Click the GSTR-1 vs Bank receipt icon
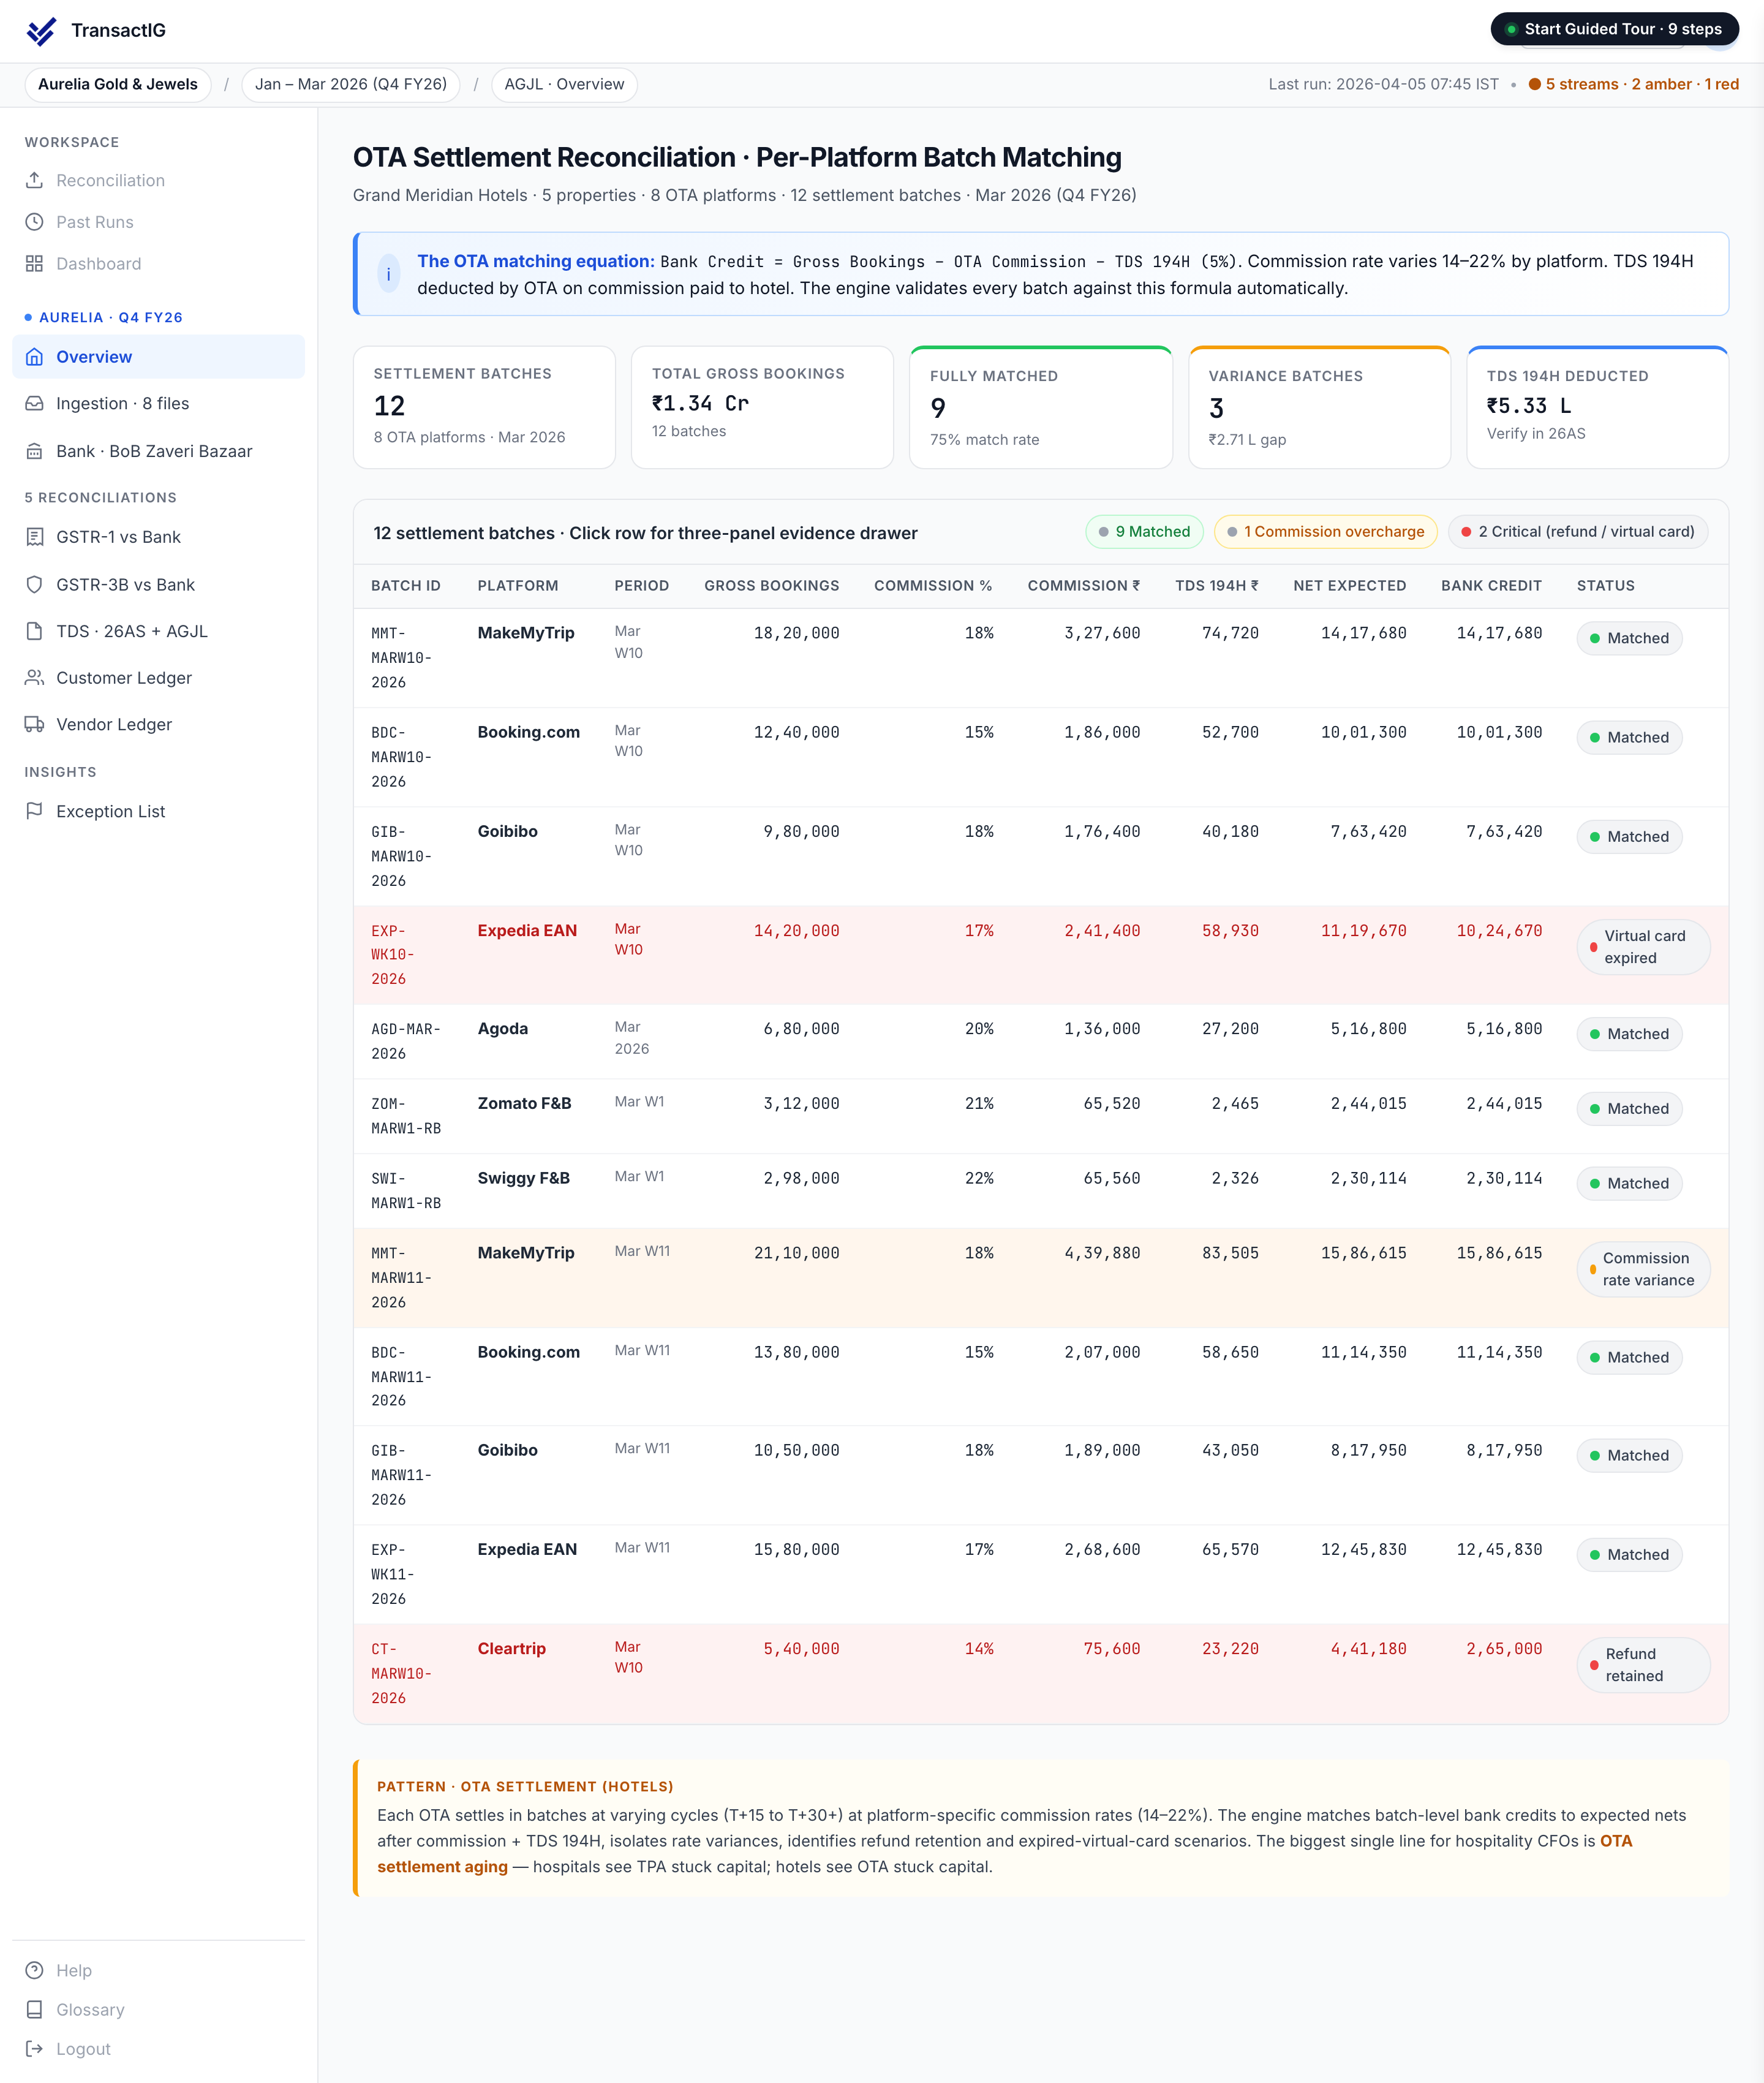1764x2083 pixels. click(34, 537)
